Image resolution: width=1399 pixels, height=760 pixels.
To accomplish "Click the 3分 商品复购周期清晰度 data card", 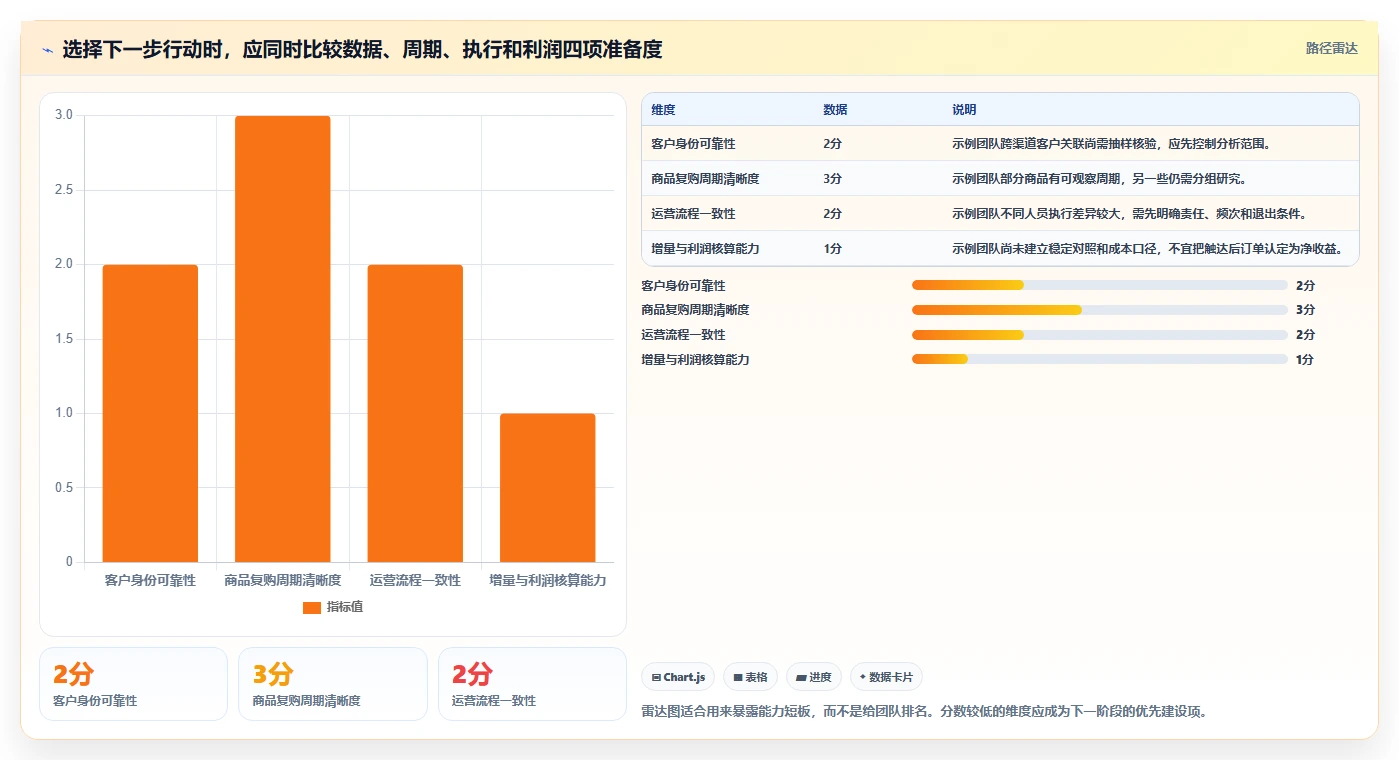I will [333, 684].
